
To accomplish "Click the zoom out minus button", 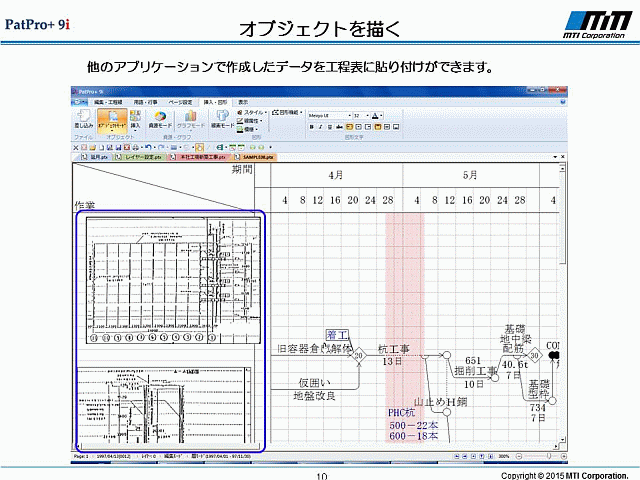I will point(519,456).
